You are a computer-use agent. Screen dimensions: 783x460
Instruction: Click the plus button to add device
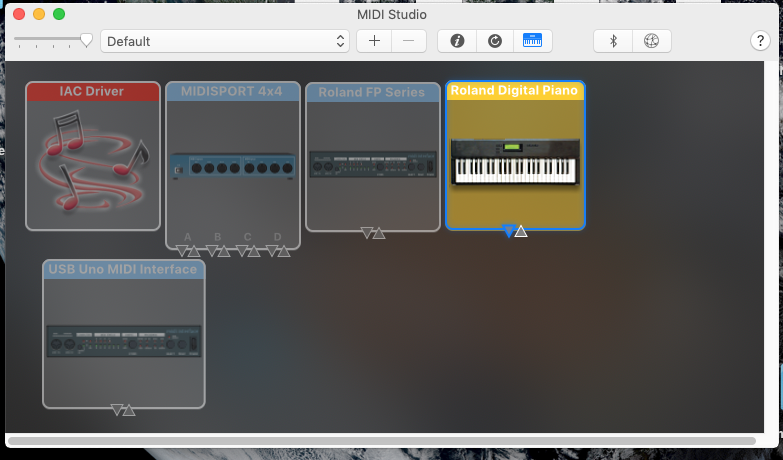[x=374, y=41]
